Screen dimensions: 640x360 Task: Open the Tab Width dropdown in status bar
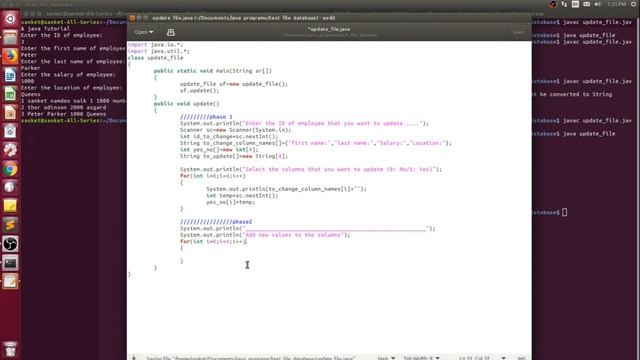click(421, 358)
